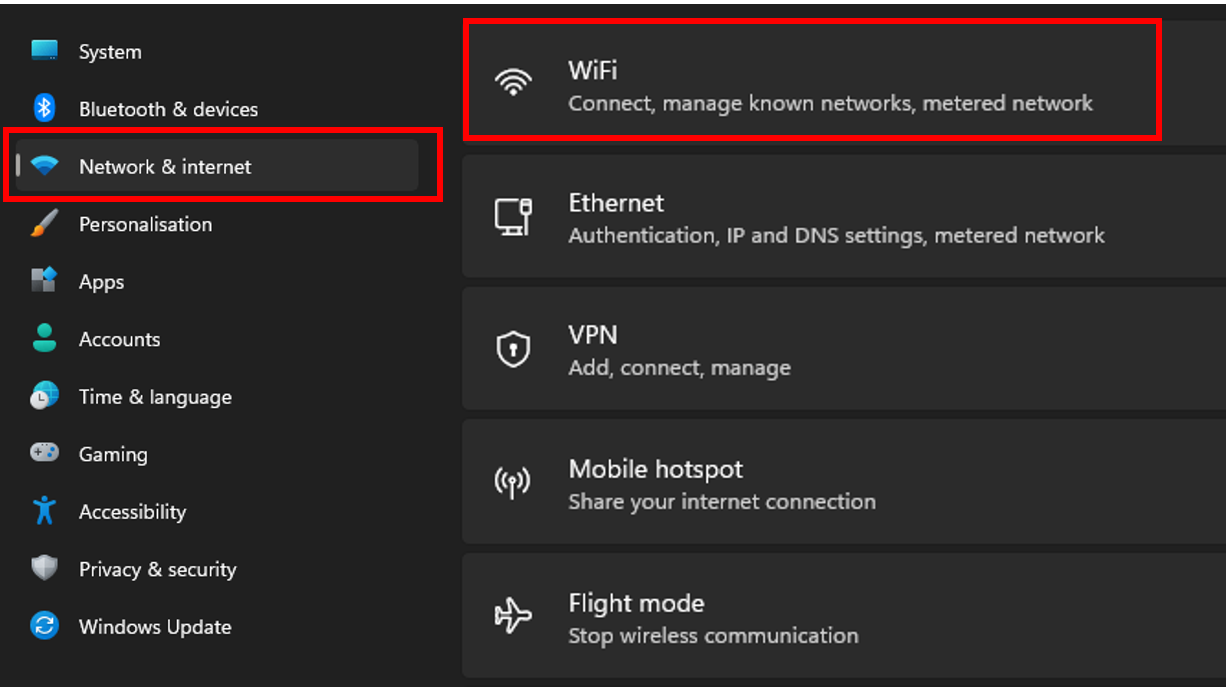
Task: Select Network & internet in sidebar
Action: tap(165, 167)
